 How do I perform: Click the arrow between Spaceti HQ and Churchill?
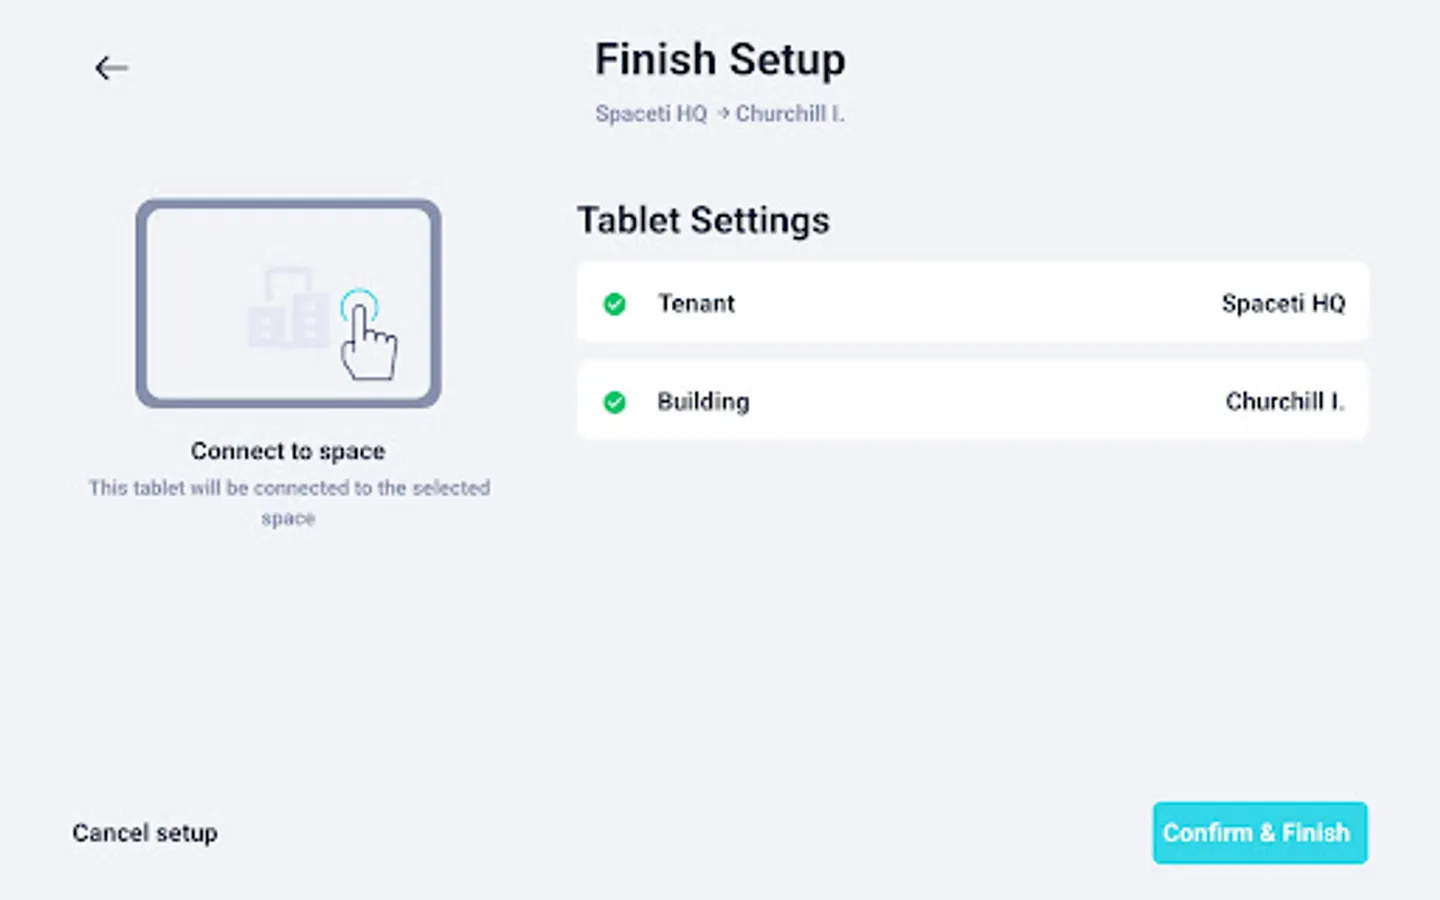pos(722,114)
